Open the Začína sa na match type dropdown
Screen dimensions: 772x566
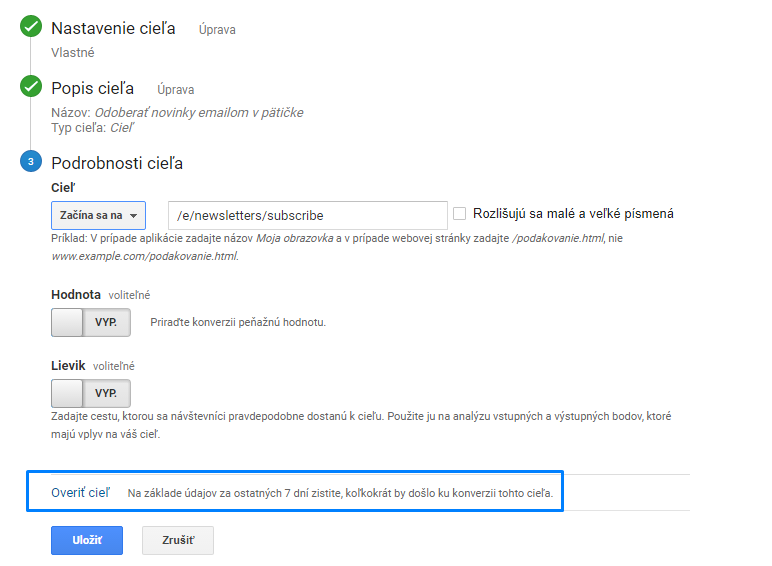[98, 216]
